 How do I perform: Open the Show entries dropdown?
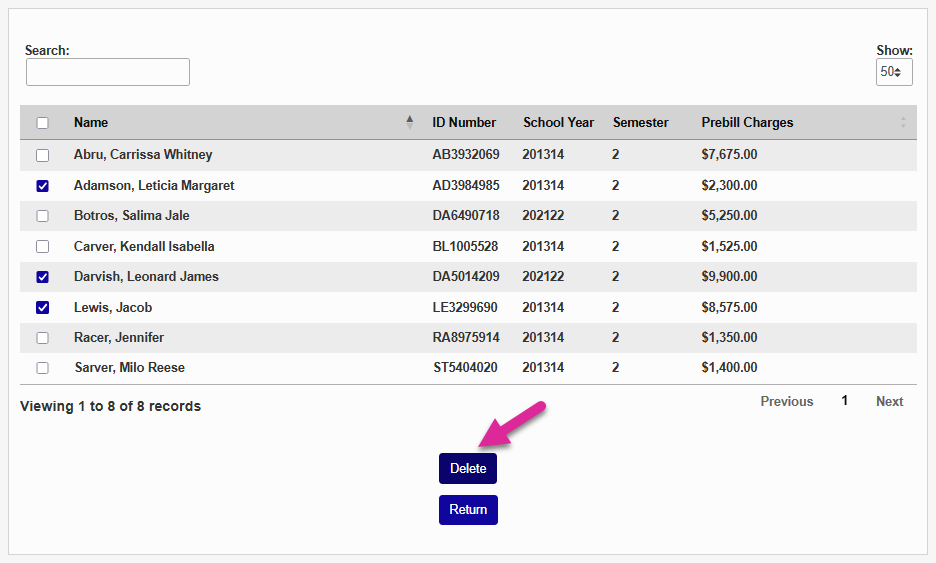click(893, 72)
